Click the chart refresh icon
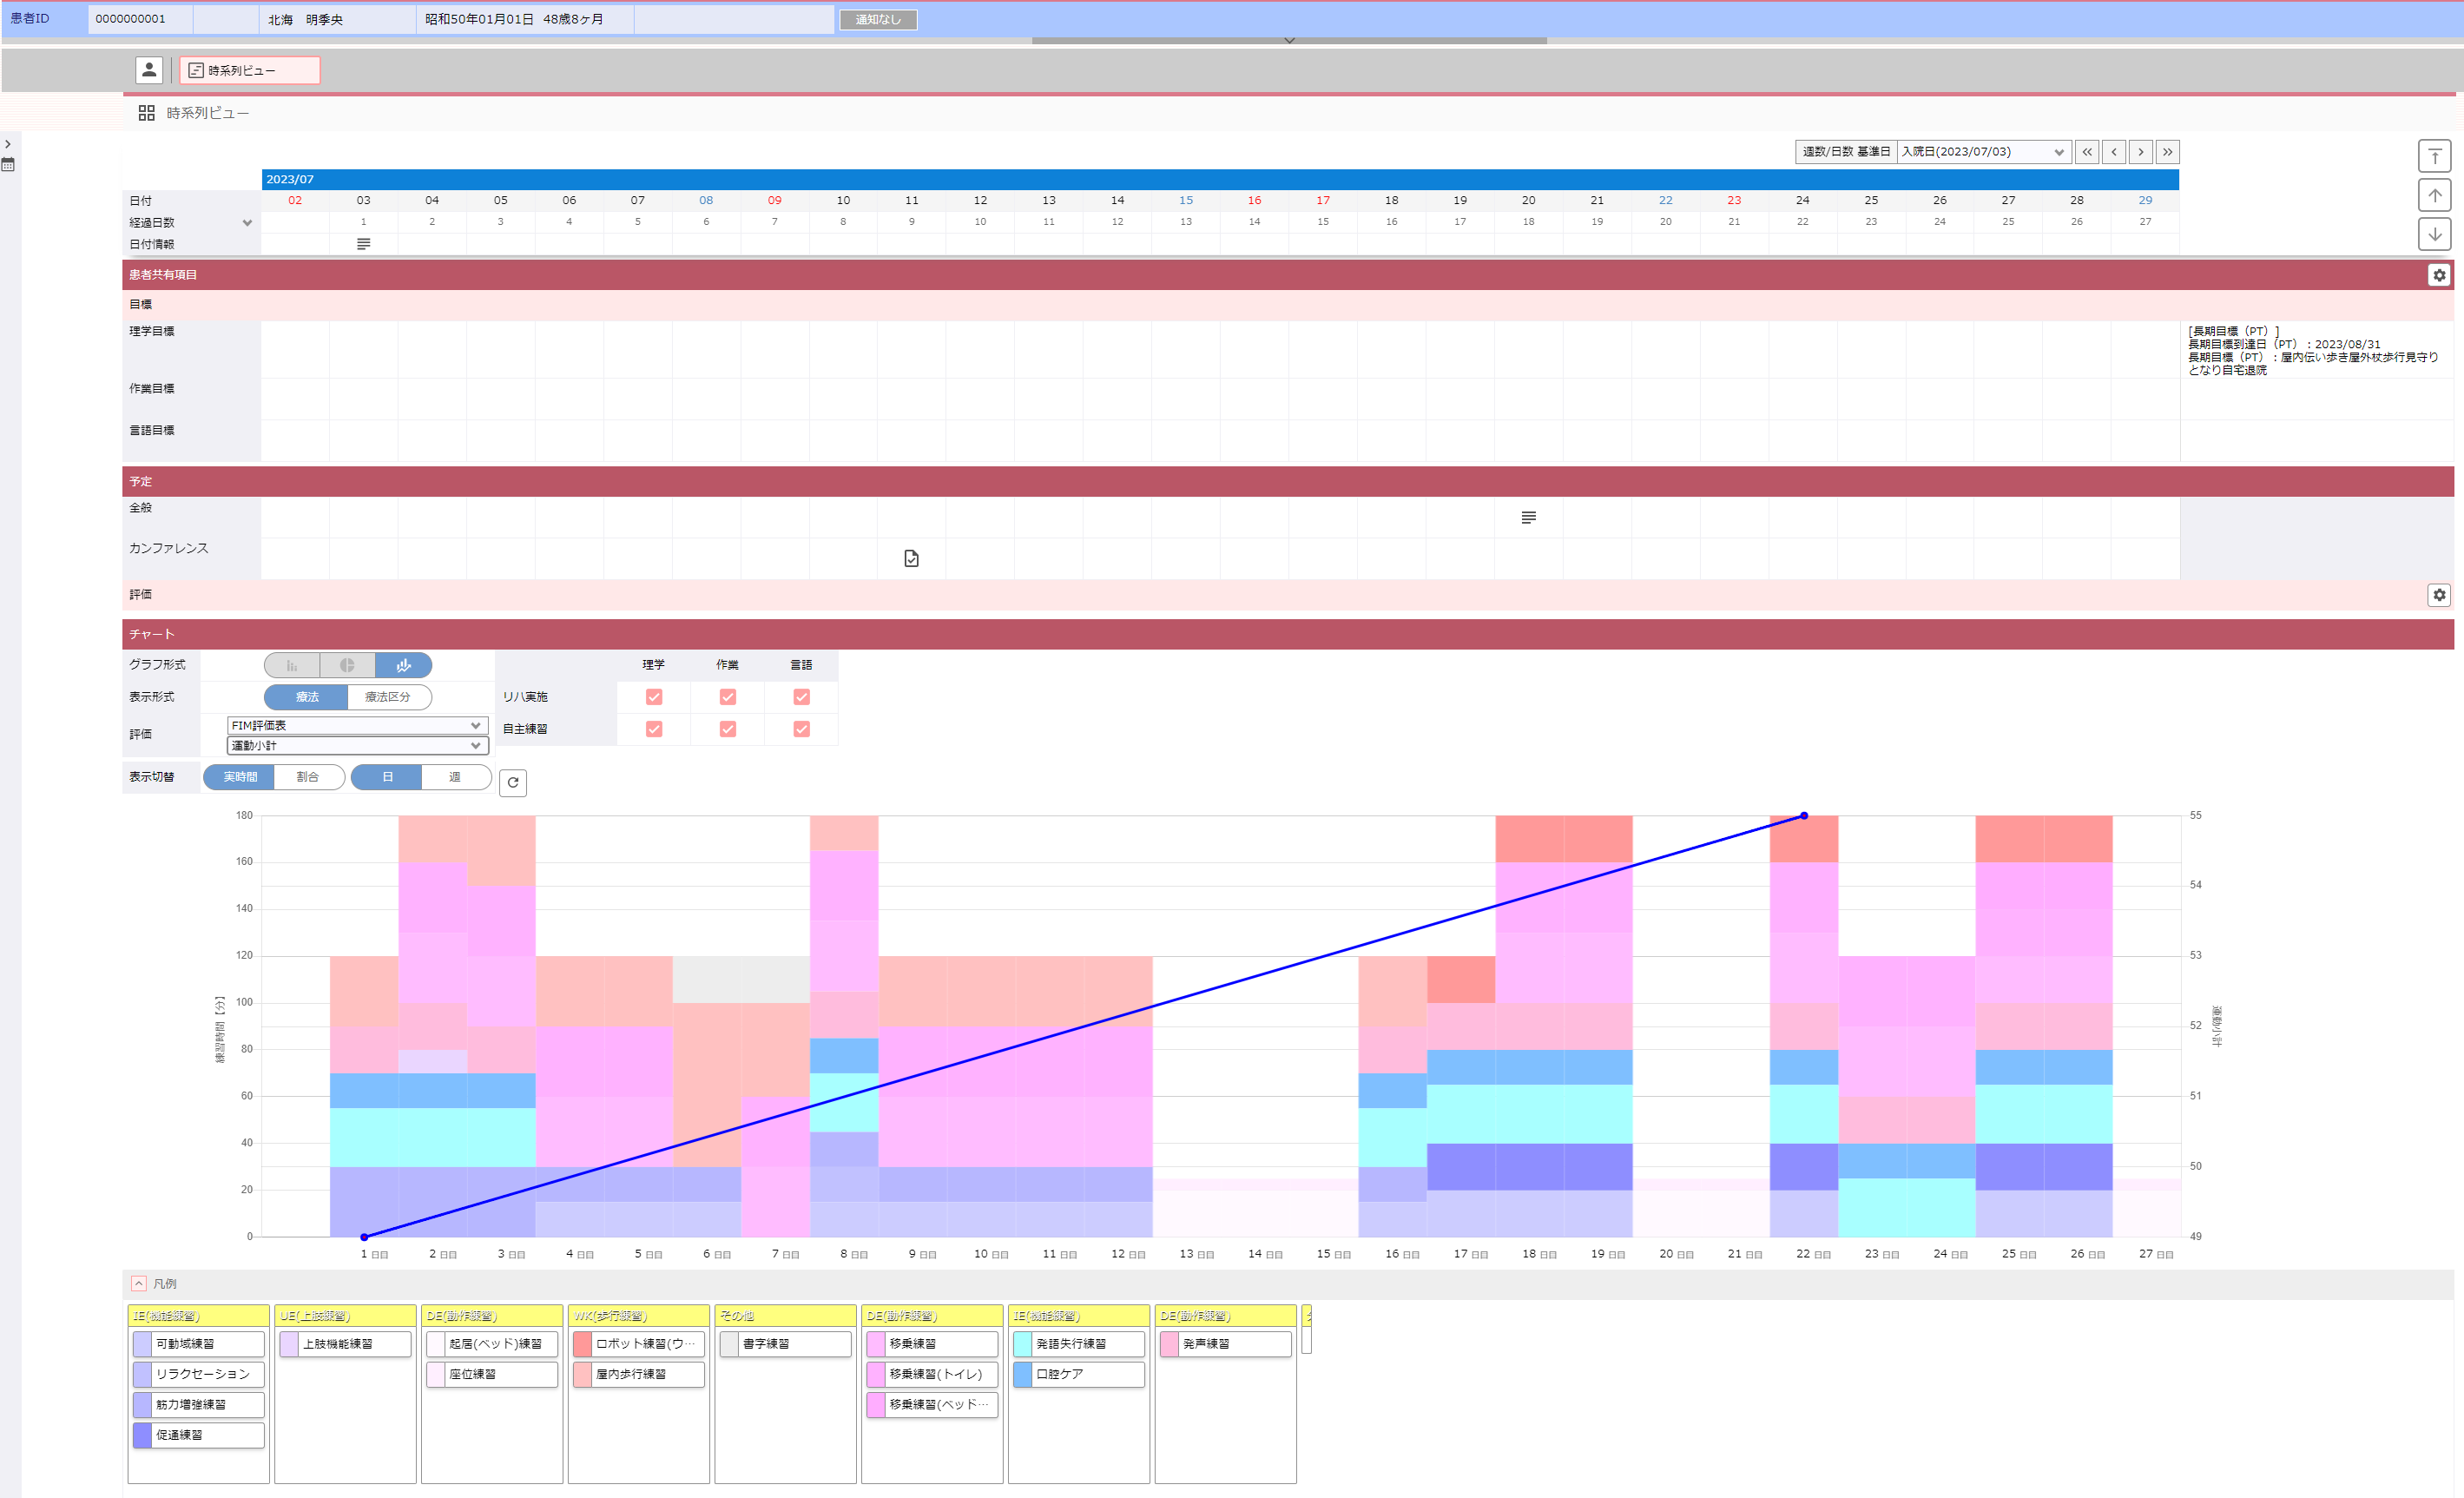This screenshot has height=1498, width=2464. (x=513, y=782)
